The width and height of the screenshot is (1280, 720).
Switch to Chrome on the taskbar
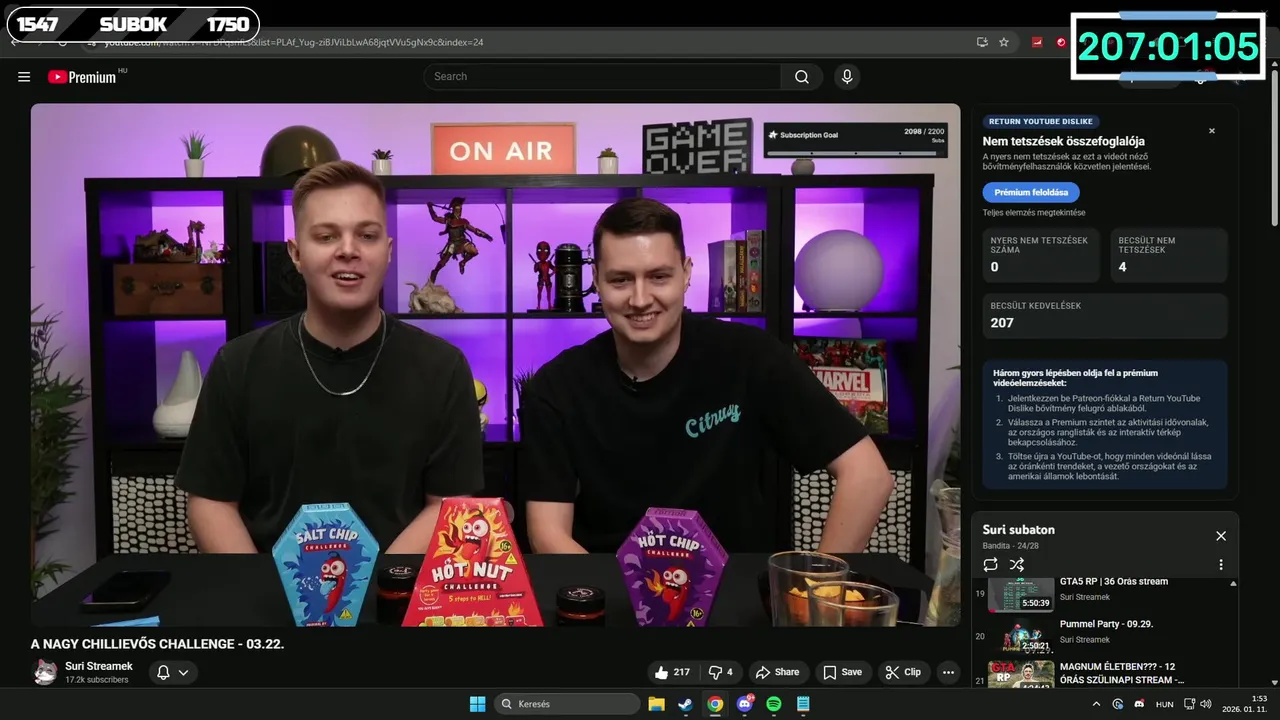click(715, 704)
